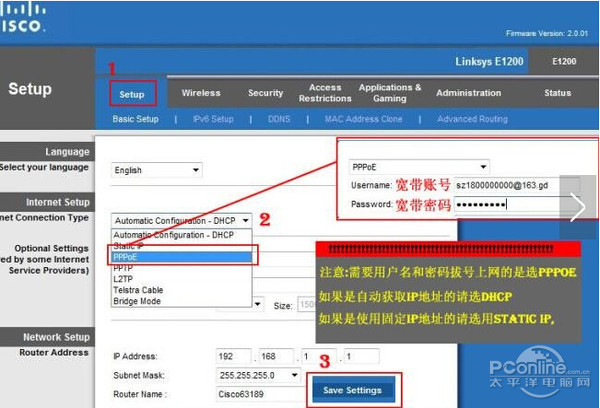Click the E1200 model label

click(x=564, y=61)
